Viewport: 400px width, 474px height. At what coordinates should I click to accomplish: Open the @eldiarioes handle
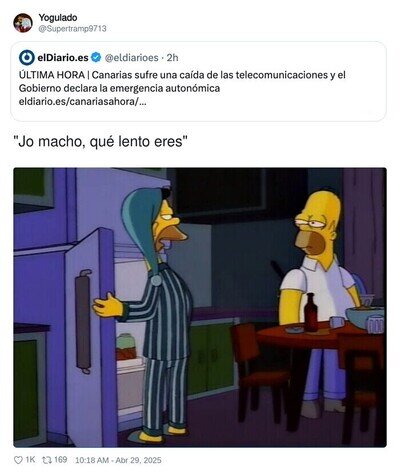pyautogui.click(x=131, y=58)
